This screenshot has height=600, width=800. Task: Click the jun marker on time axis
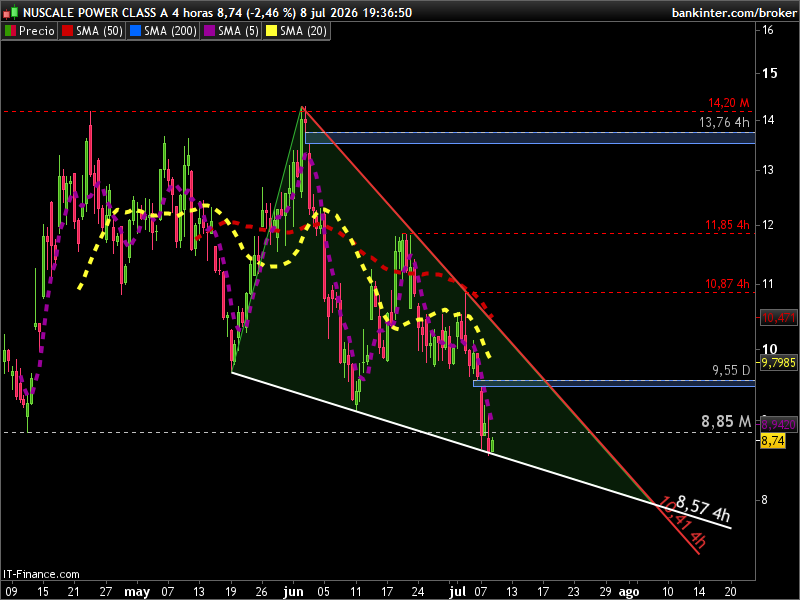coord(293,592)
